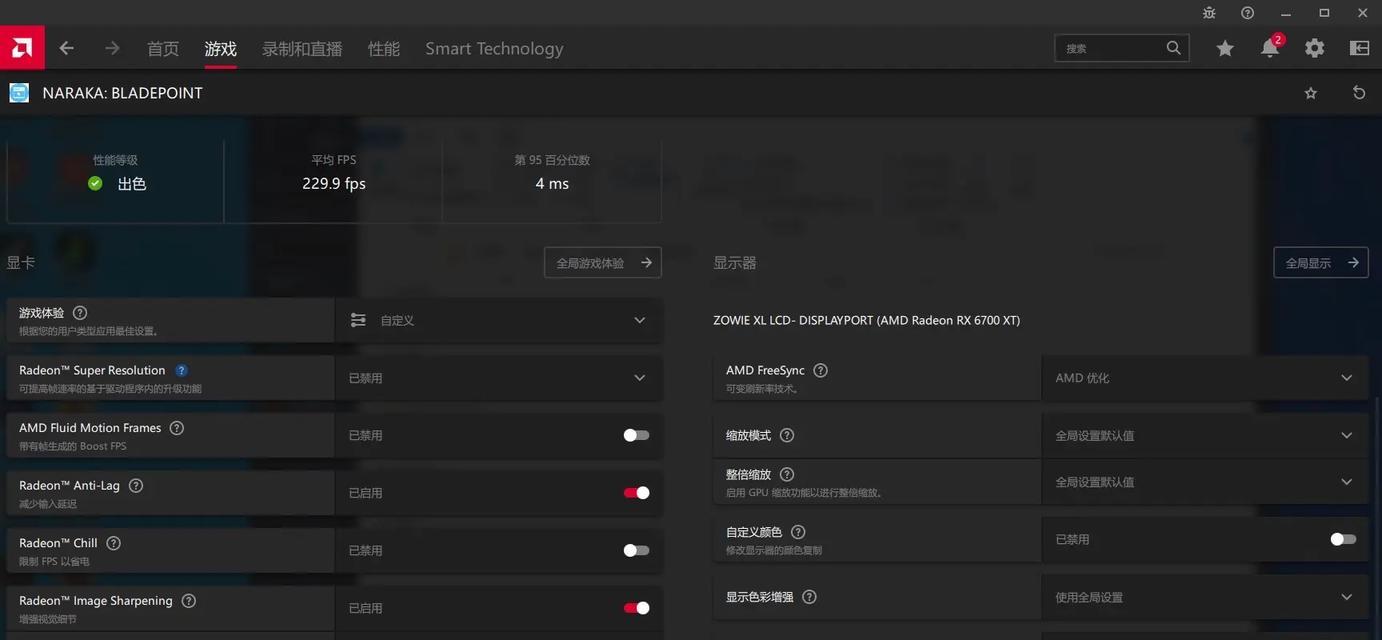This screenshot has height=640, width=1382.
Task: Reset game profile with the undo icon
Action: 1359,93
